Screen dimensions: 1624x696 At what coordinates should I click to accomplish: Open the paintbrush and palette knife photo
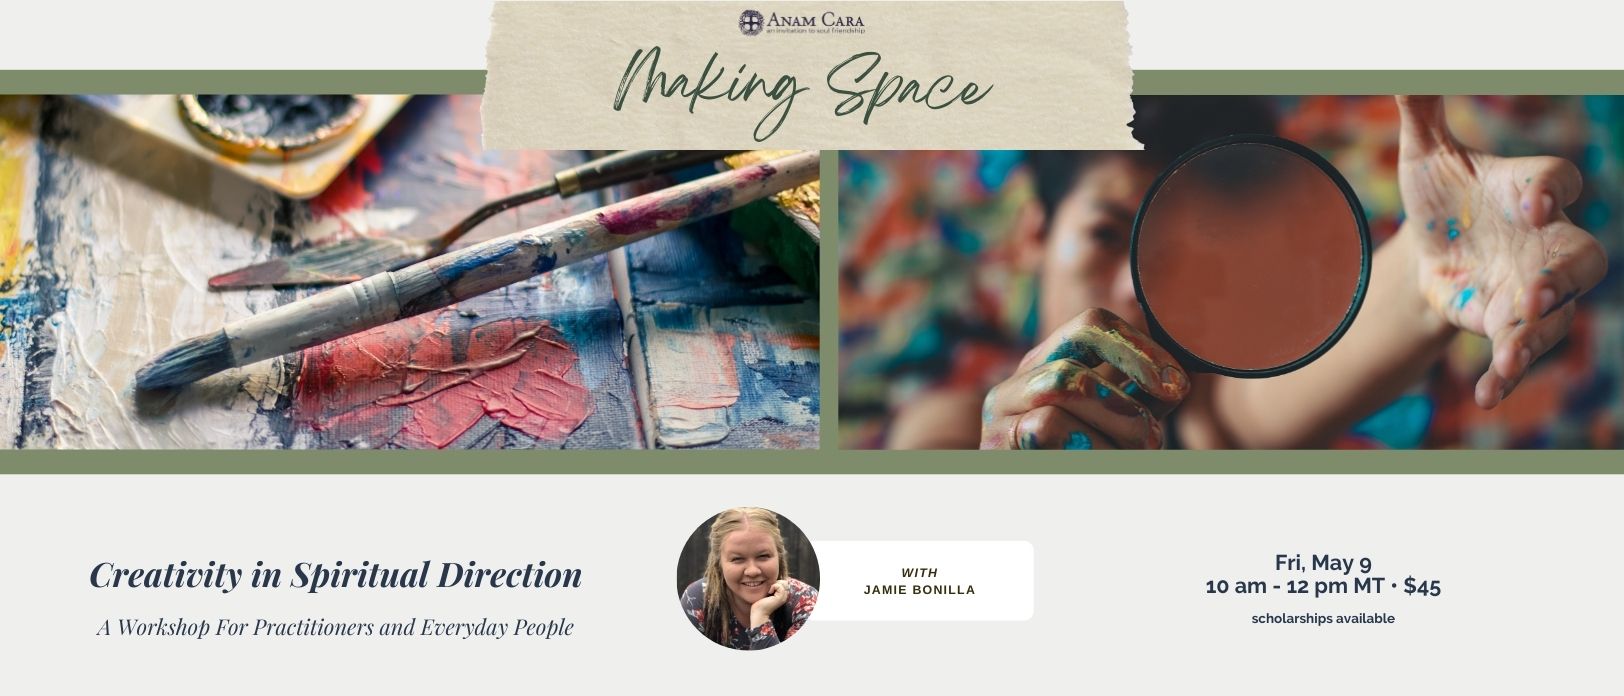pyautogui.click(x=409, y=272)
